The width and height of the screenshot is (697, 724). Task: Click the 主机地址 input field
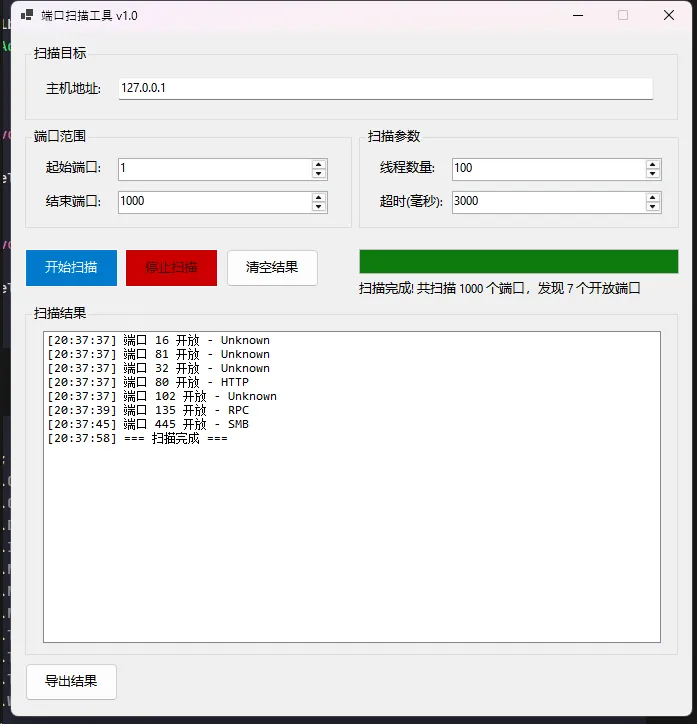pos(385,89)
